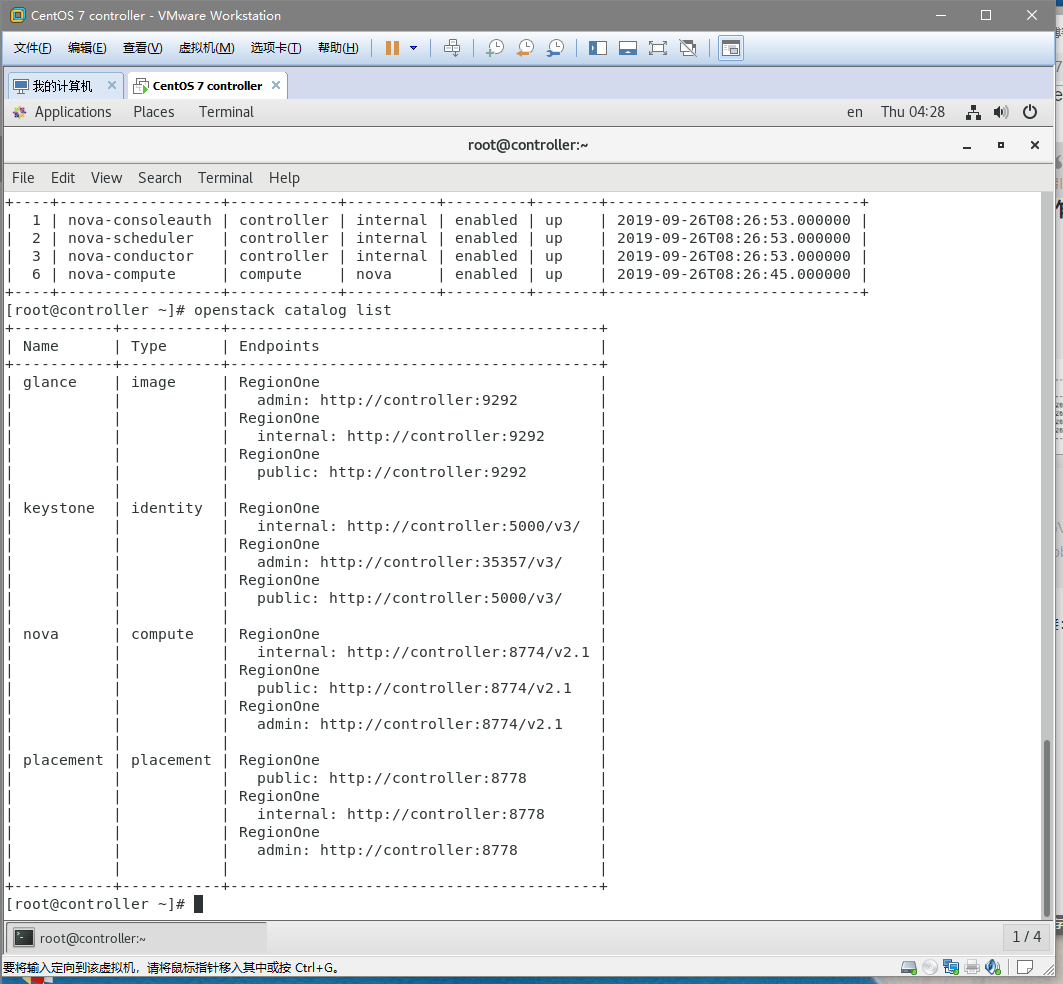Click the power button in the top bar
The height and width of the screenshot is (984, 1063).
[1030, 112]
